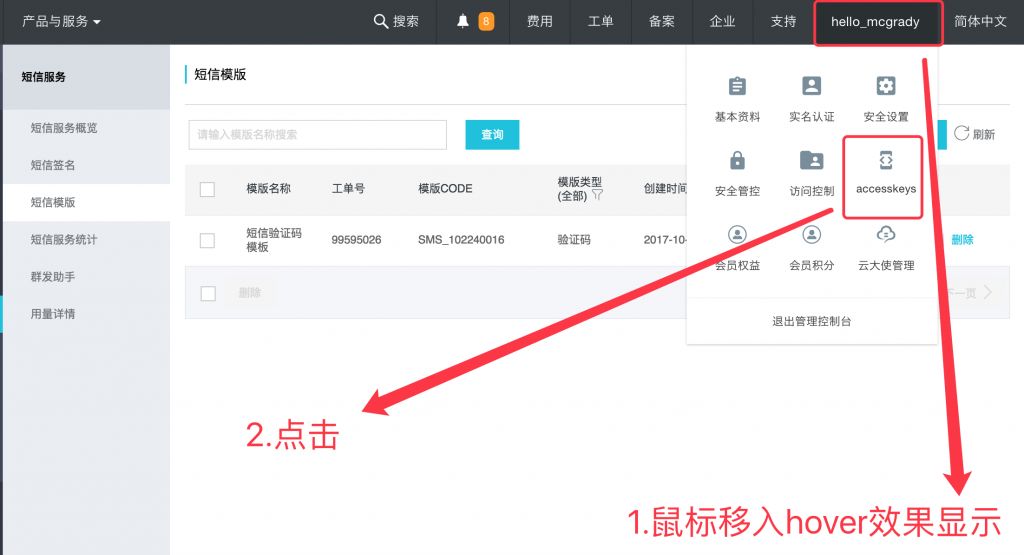The width and height of the screenshot is (1024, 555).
Task: Click the notification bell icon
Action: 463,21
